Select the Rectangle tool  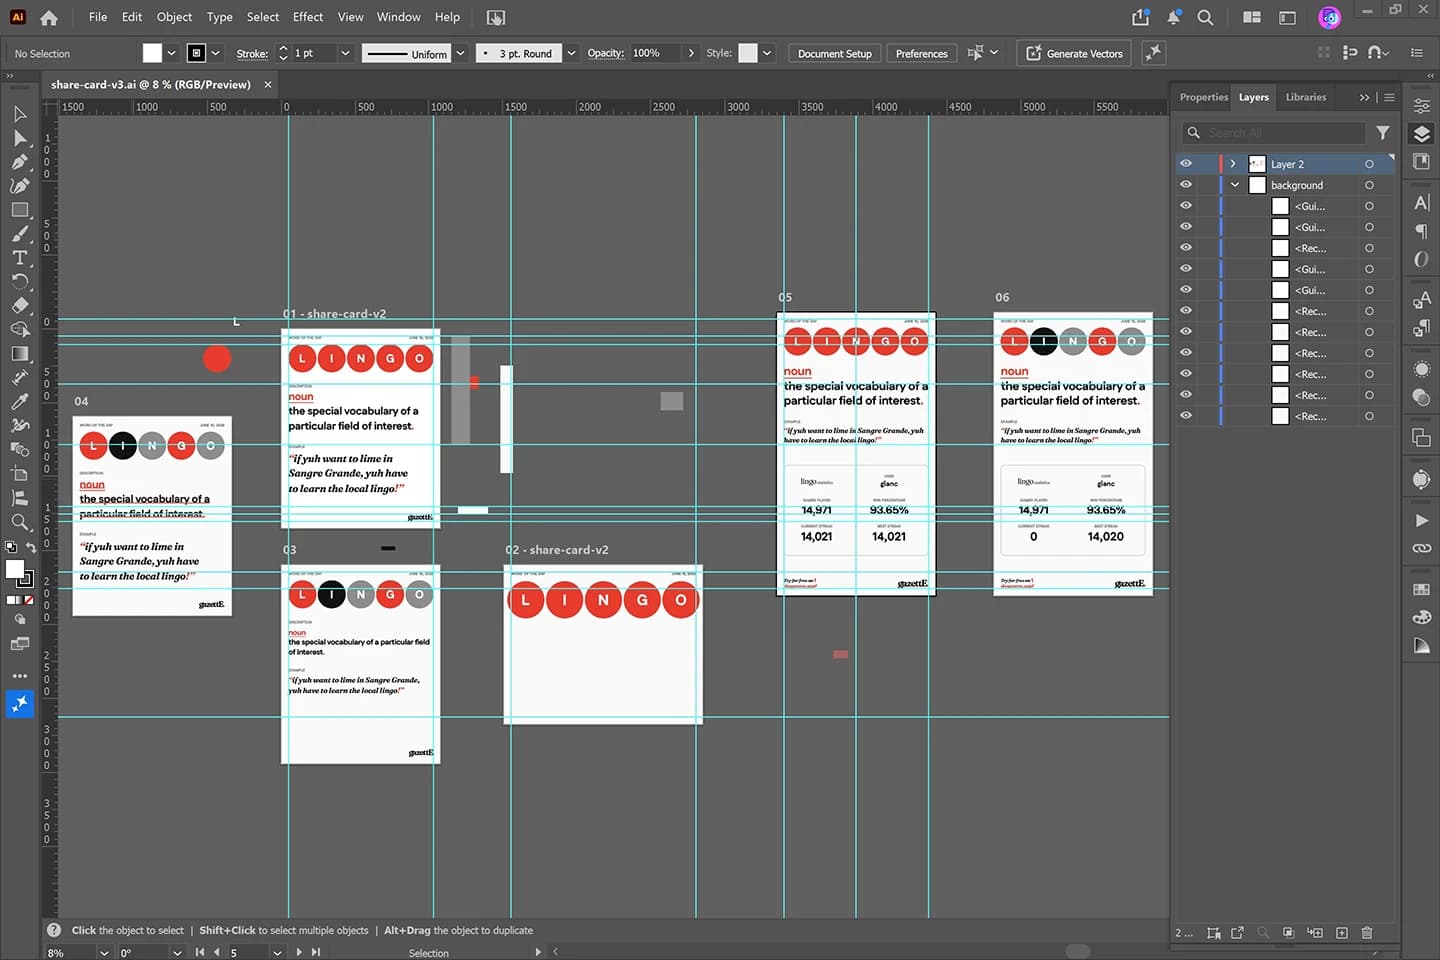(19, 210)
